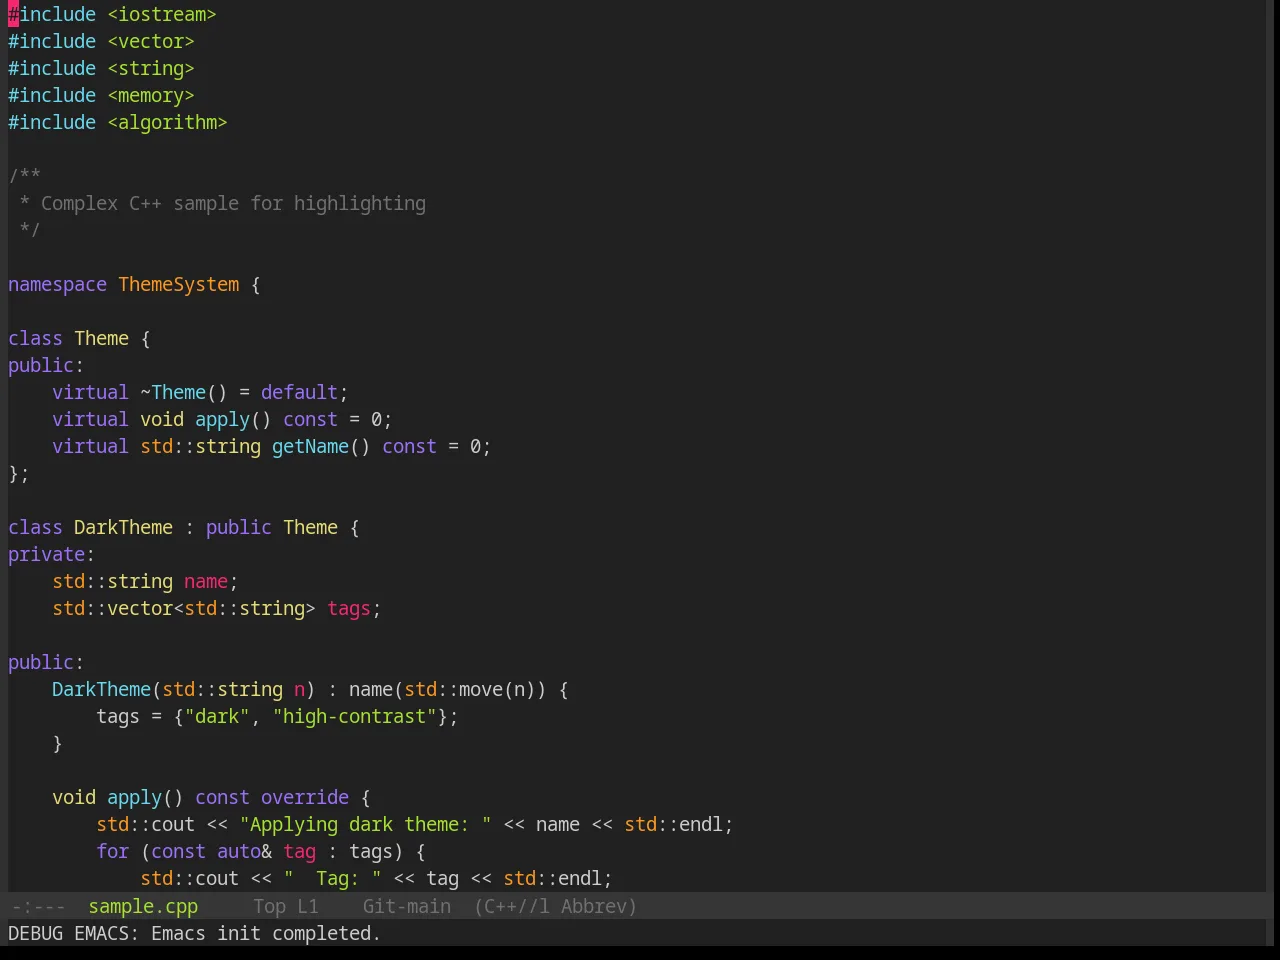
Task: Click the 'tags' member variable declaration
Action: point(349,608)
